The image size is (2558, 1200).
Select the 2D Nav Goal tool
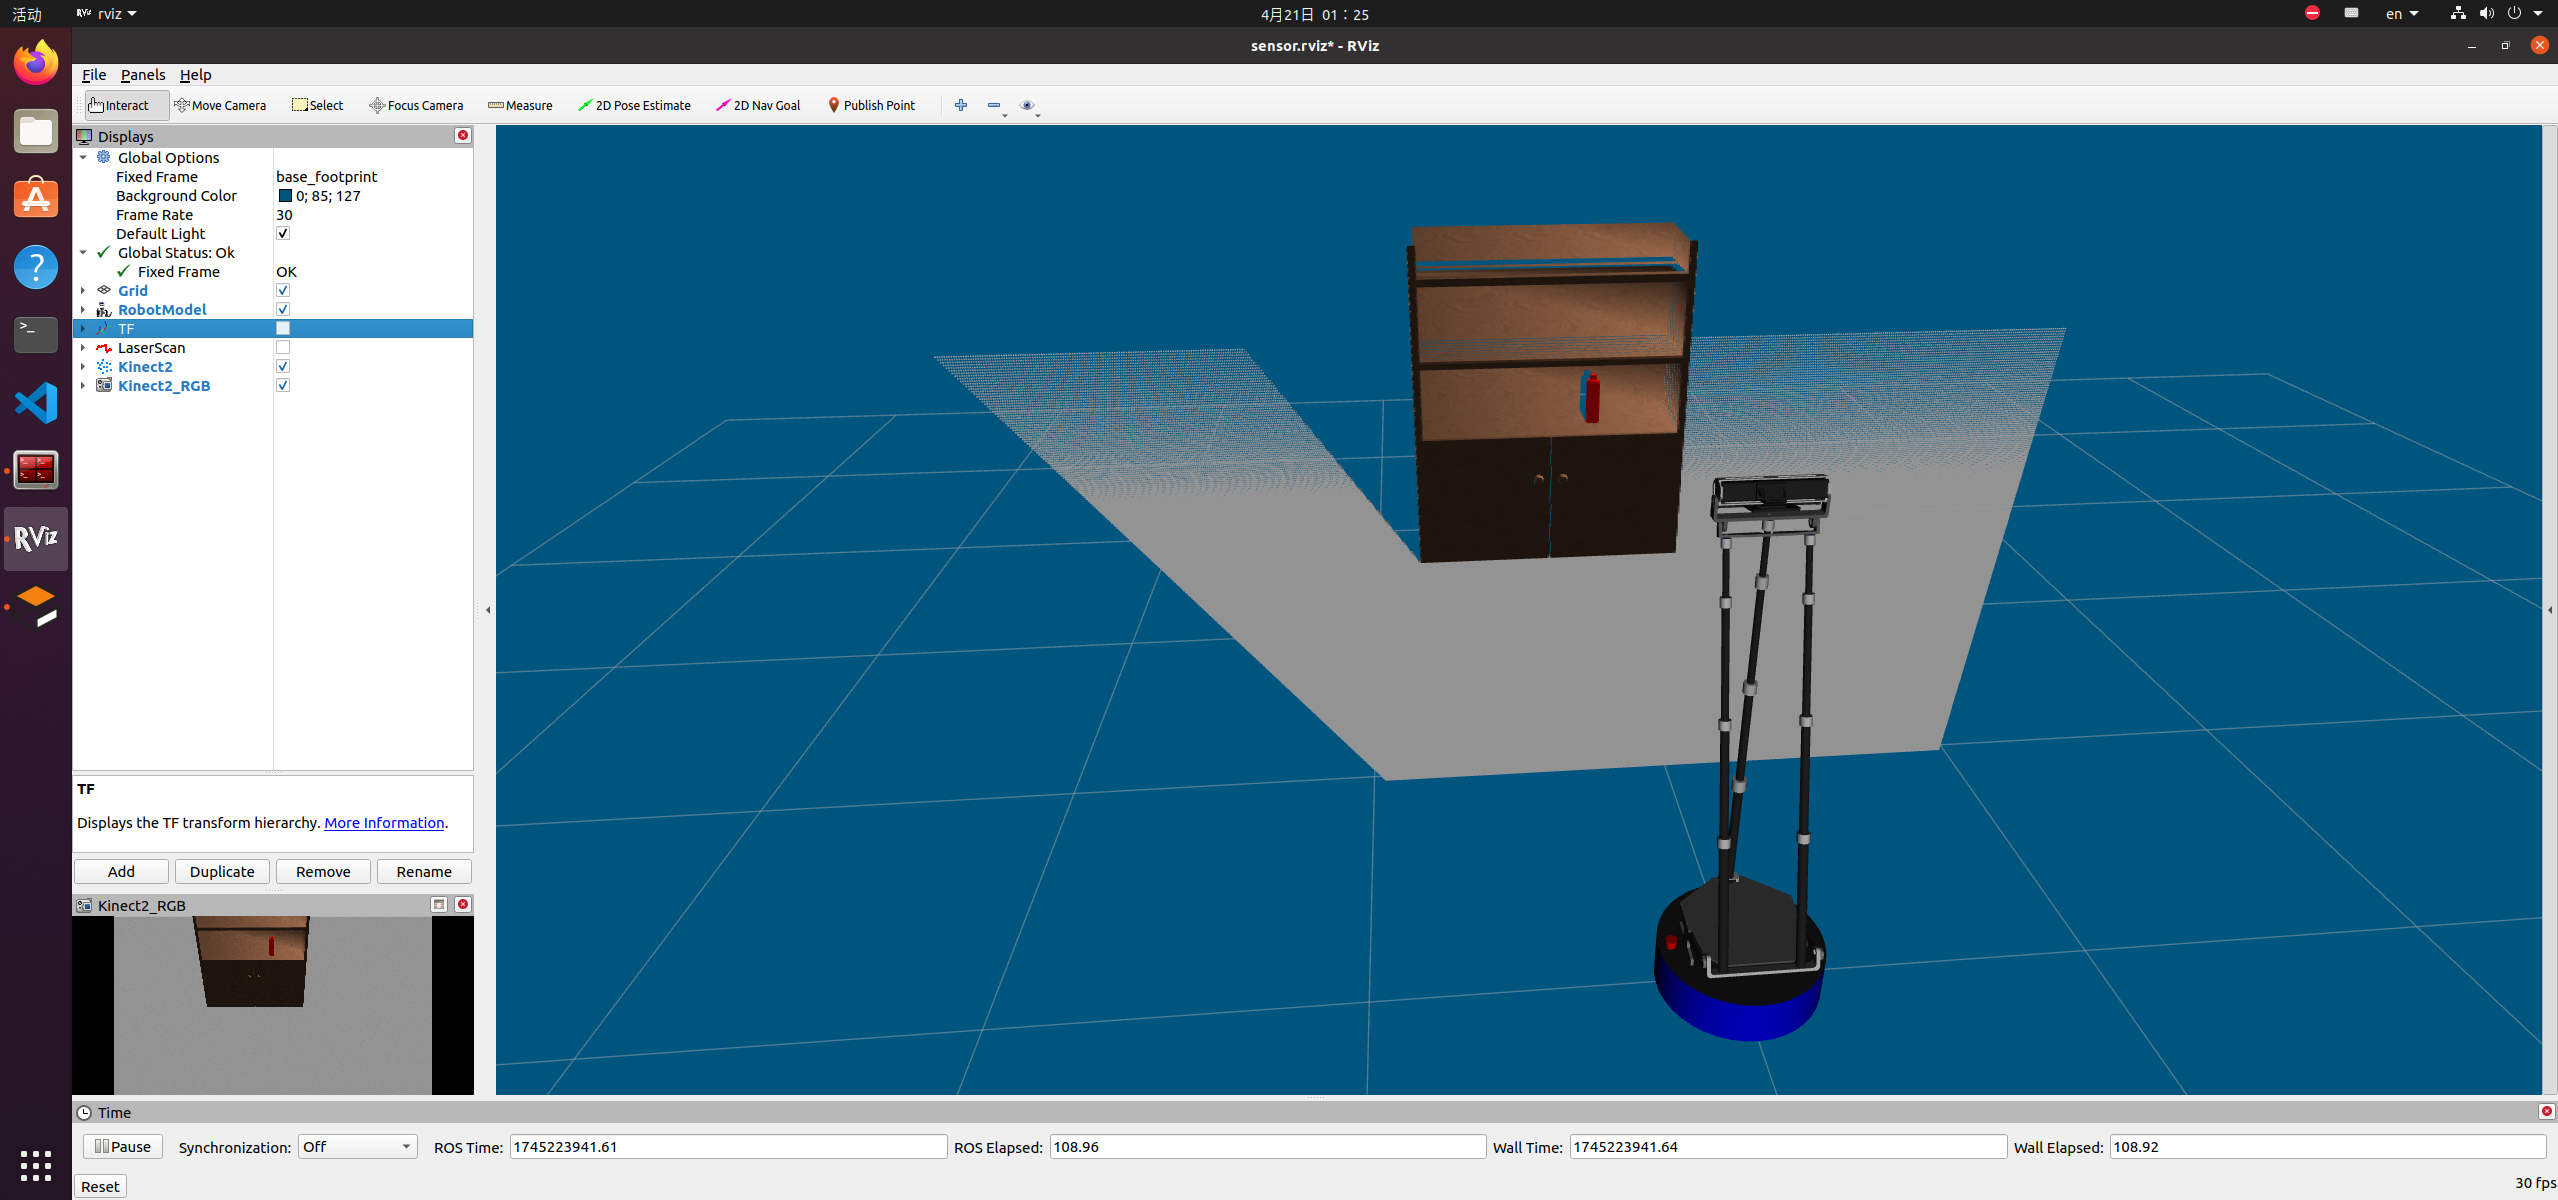point(758,105)
